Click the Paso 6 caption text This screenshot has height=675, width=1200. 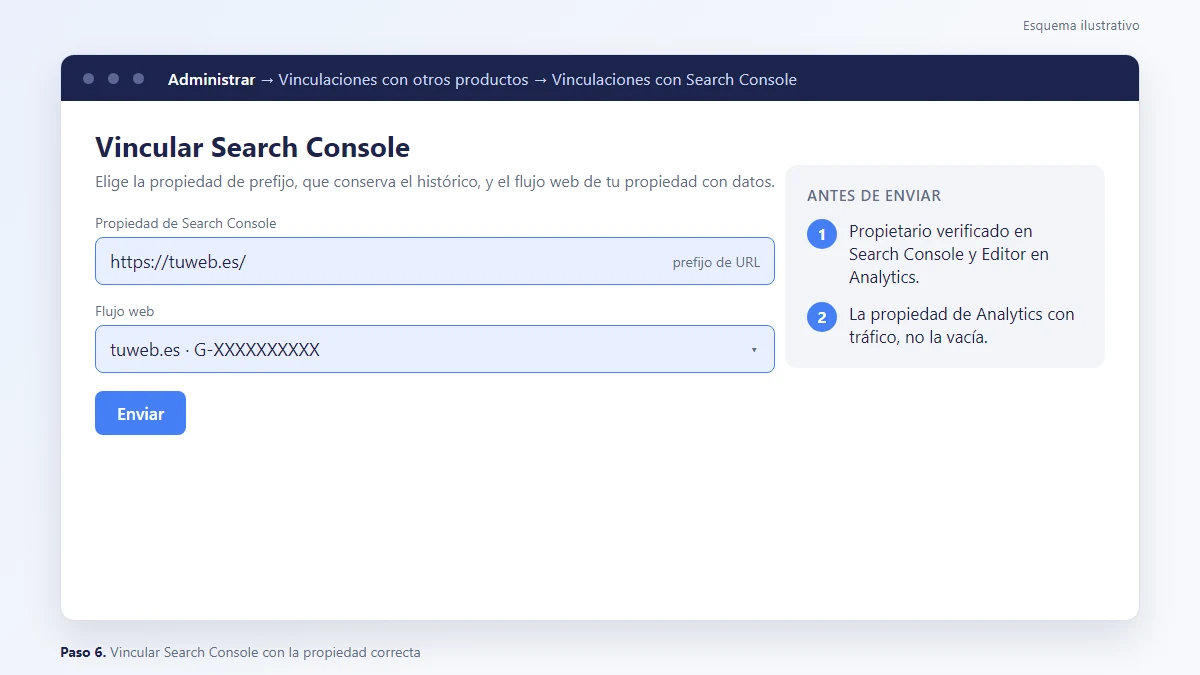tap(240, 652)
